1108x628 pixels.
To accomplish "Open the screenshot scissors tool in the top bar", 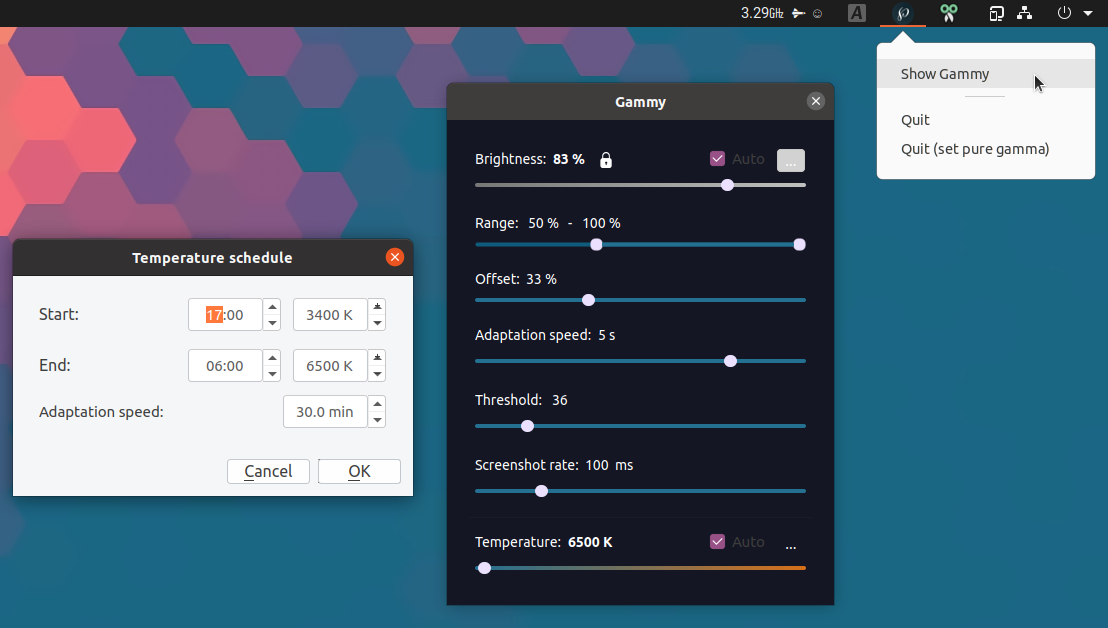I will point(948,14).
